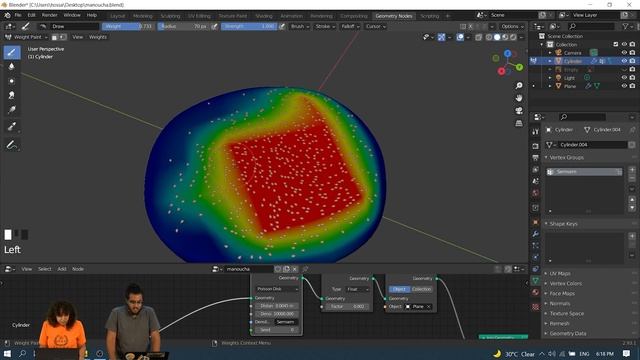Image resolution: width=640 pixels, height=360 pixels.
Task: Move vertex group down arrow
Action: tap(632, 208)
